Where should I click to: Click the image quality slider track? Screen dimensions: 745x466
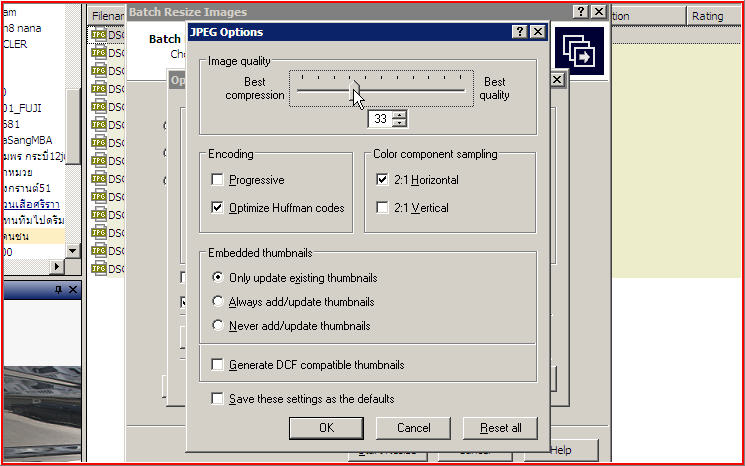pos(420,90)
